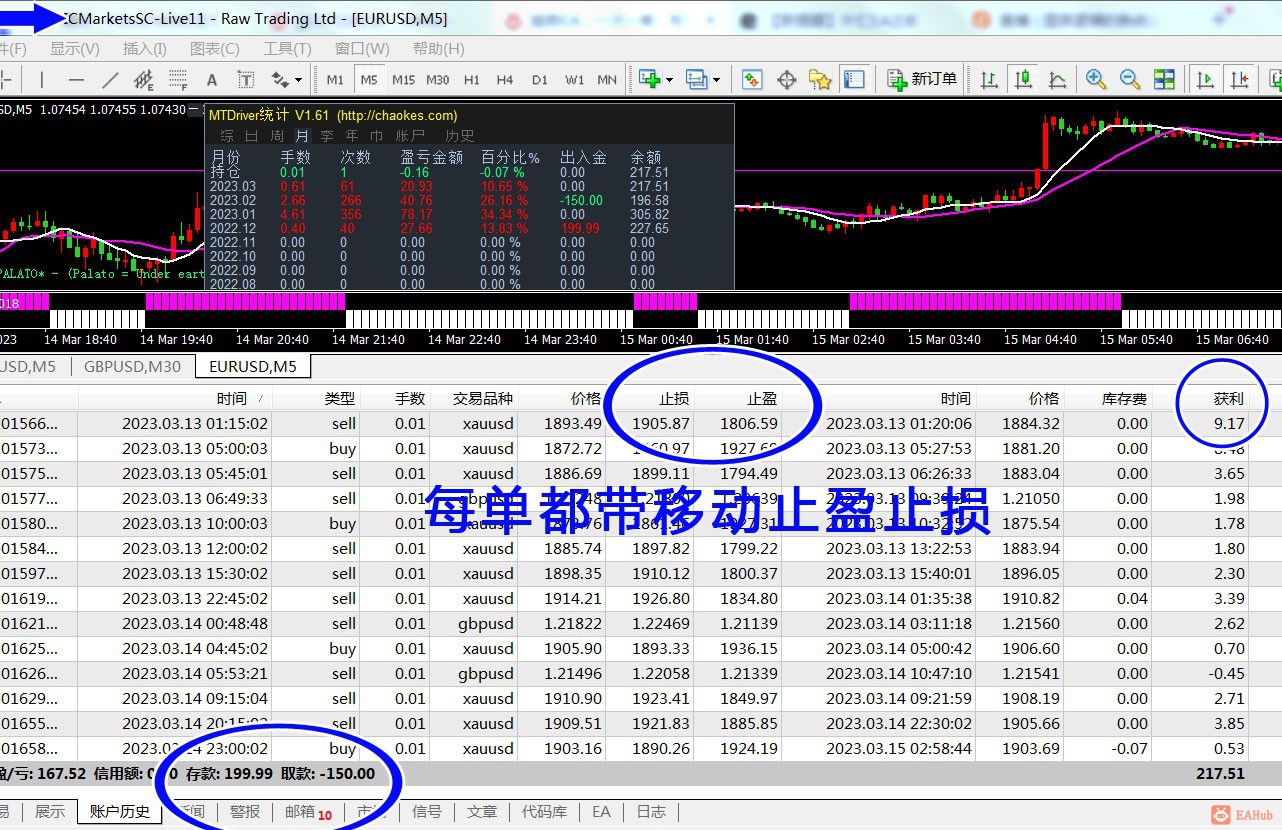Show MTDriver 历史 statistics
Screen dimensions: 1282x830
[460, 136]
